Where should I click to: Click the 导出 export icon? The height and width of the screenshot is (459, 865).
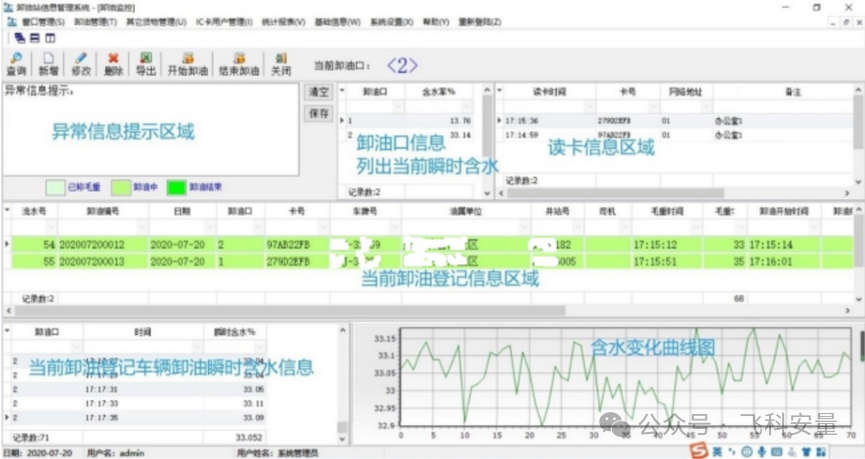[x=146, y=64]
